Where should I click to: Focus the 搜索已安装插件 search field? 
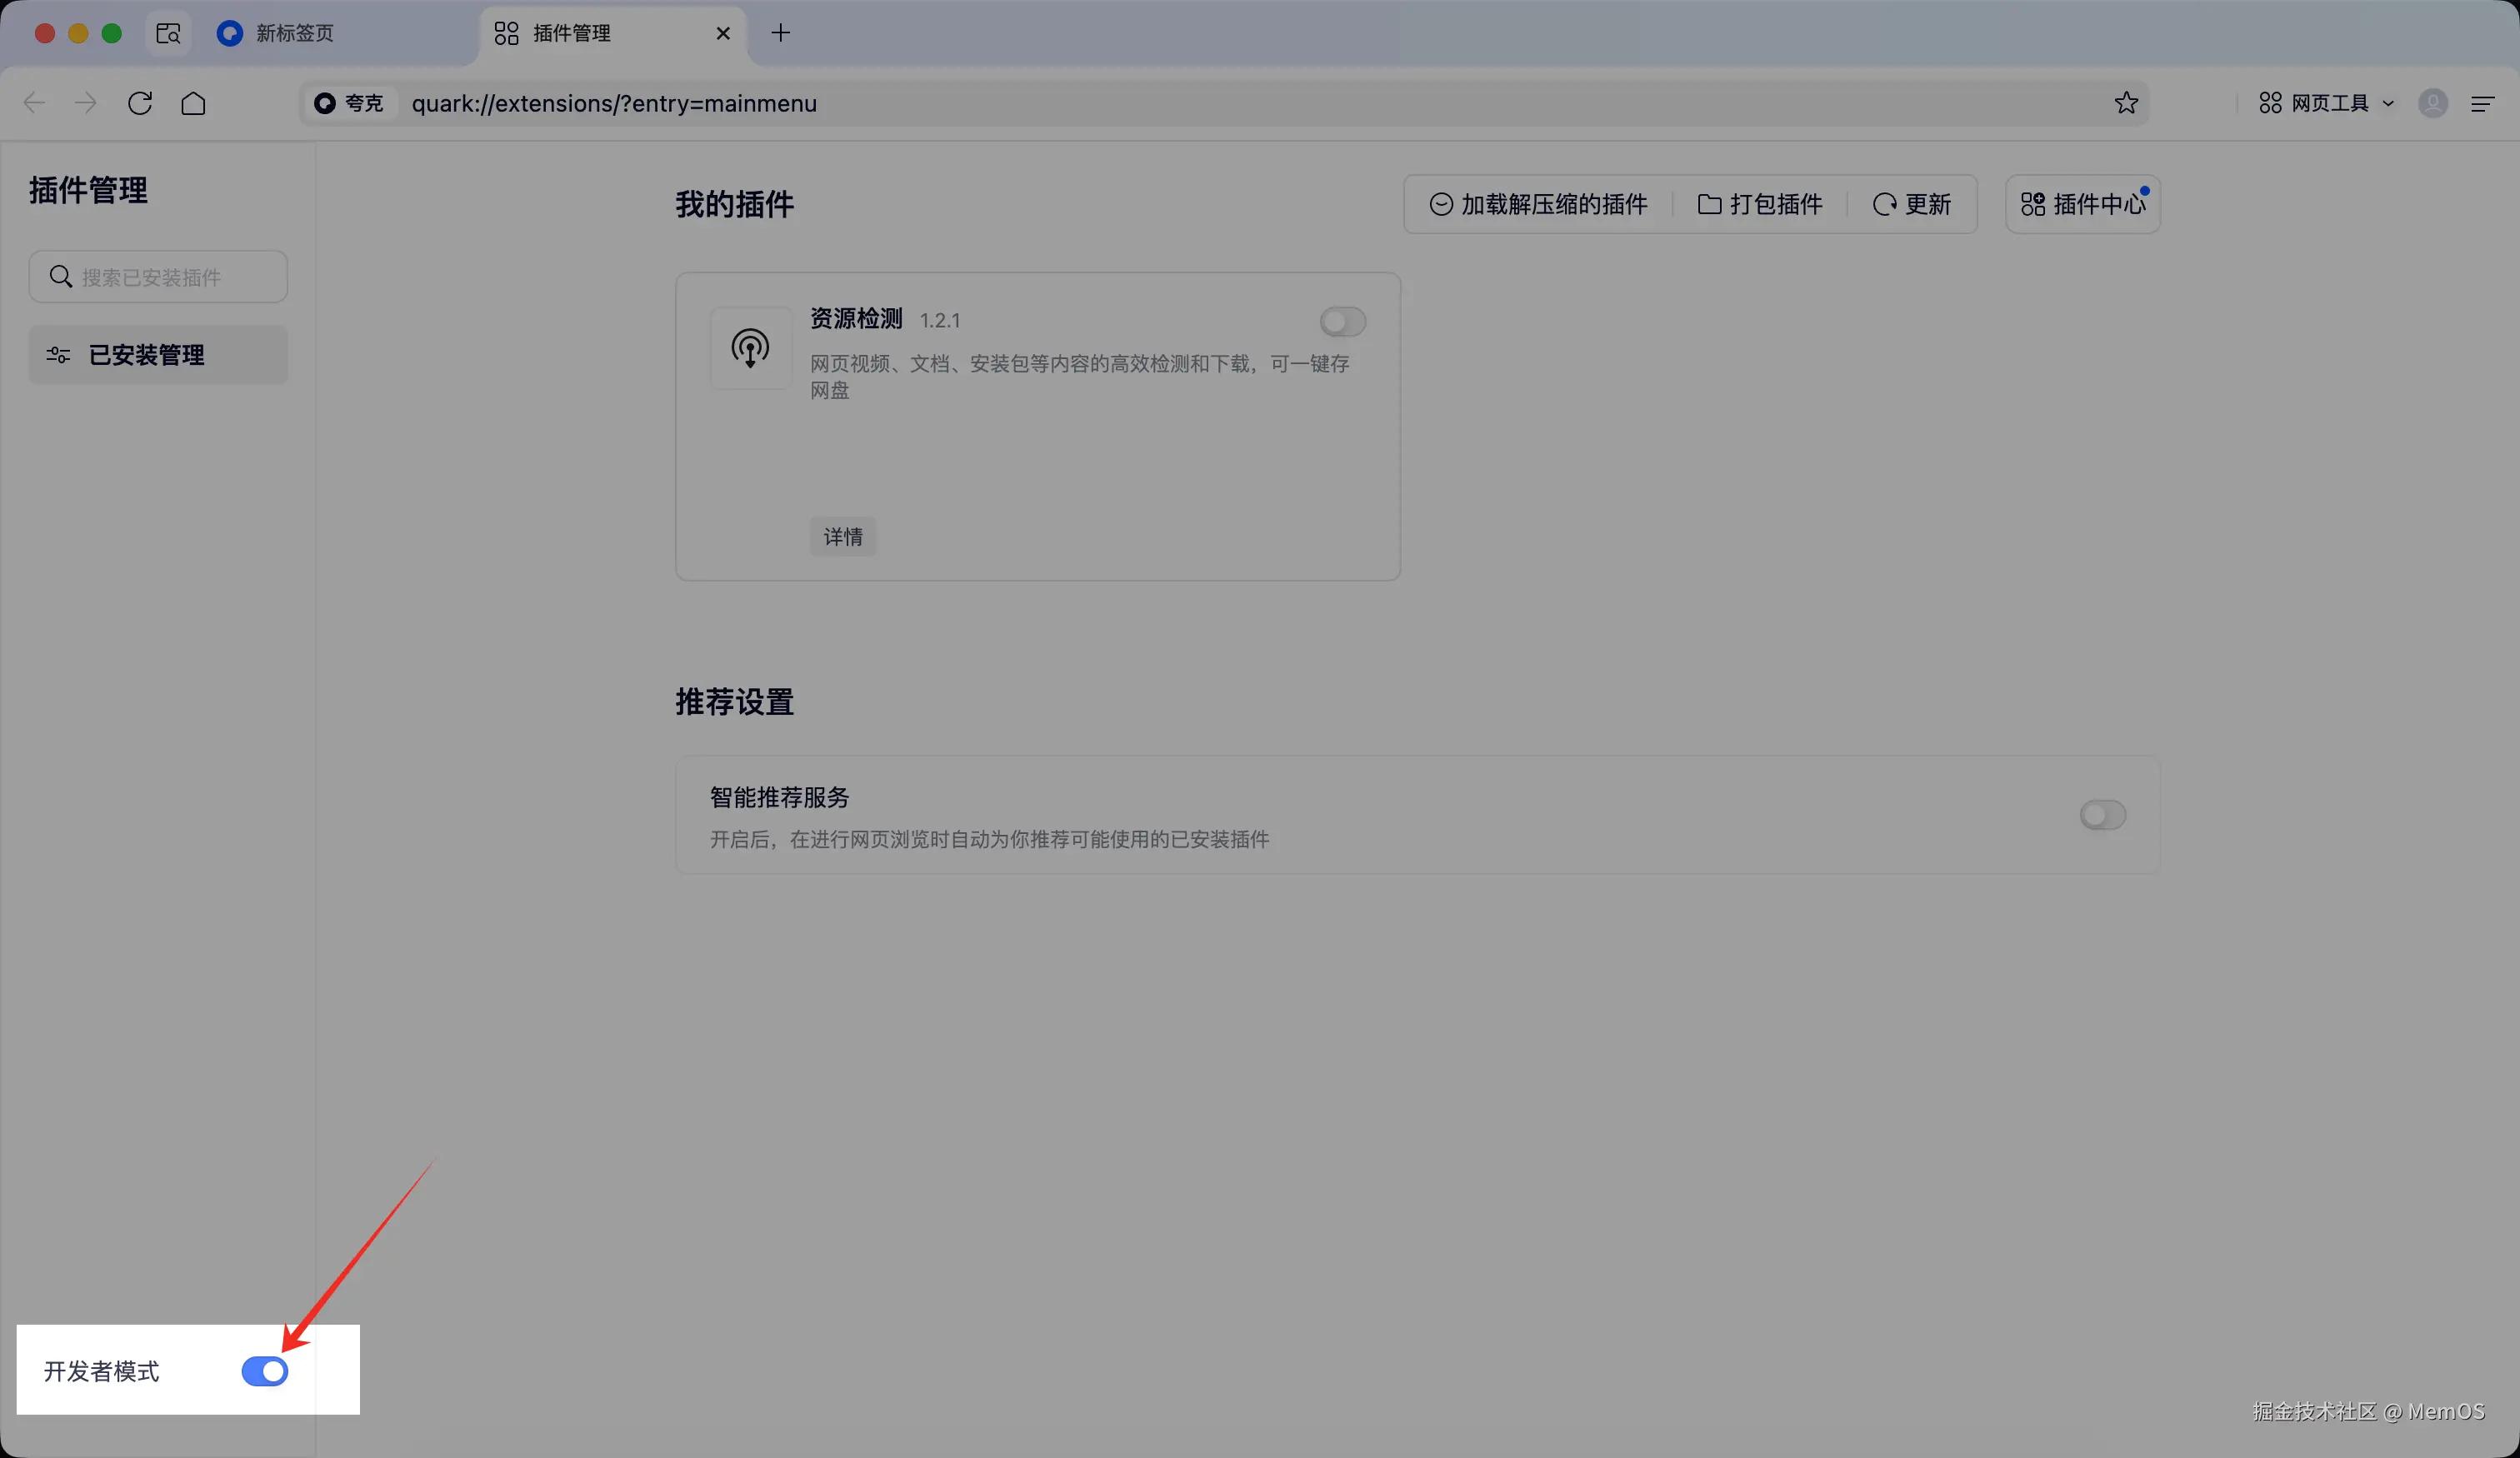point(158,277)
